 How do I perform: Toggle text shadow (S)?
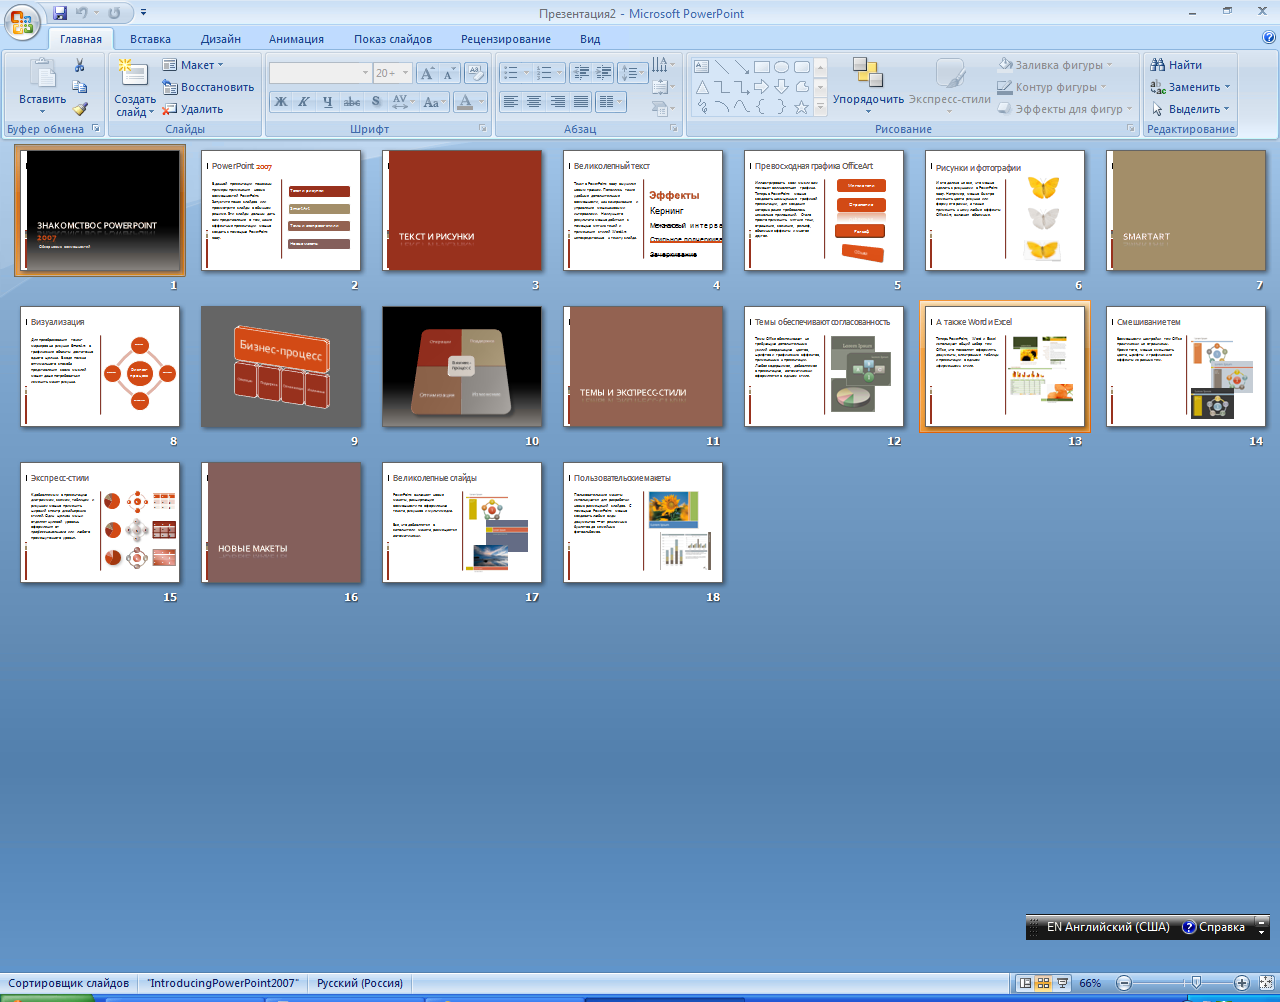pos(376,102)
